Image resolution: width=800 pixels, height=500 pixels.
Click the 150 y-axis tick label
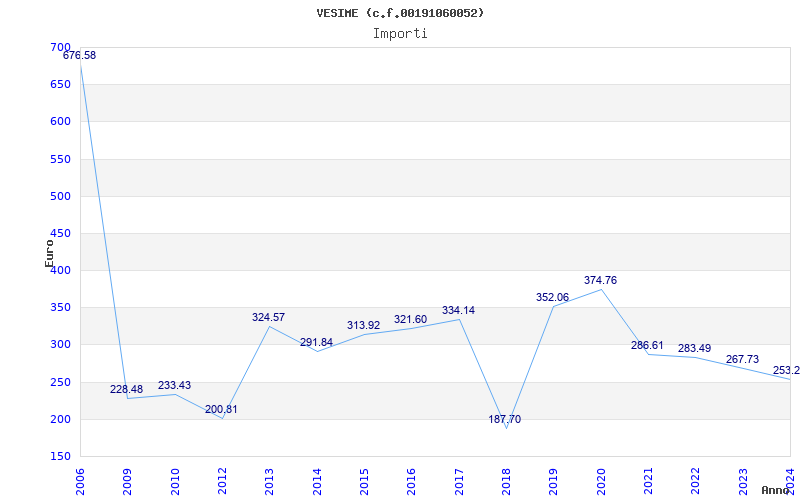tap(60, 457)
